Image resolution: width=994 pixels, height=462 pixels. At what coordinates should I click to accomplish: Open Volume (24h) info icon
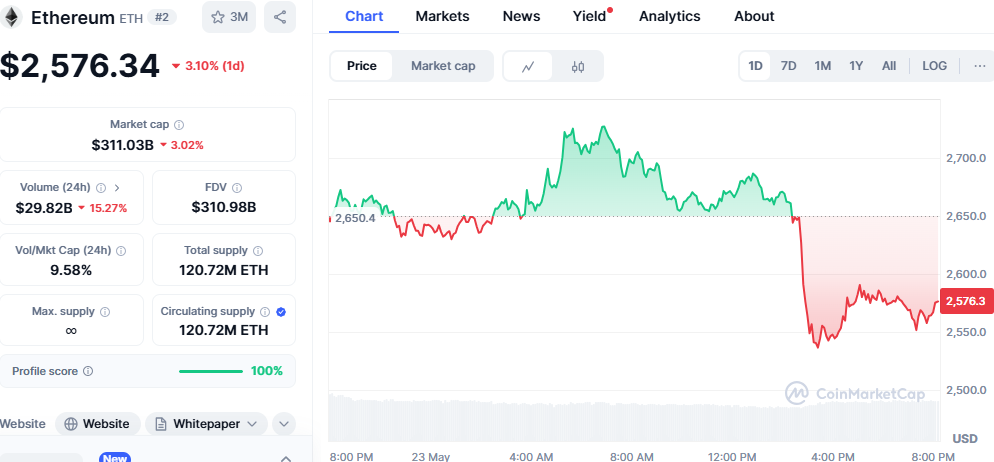coord(101,188)
